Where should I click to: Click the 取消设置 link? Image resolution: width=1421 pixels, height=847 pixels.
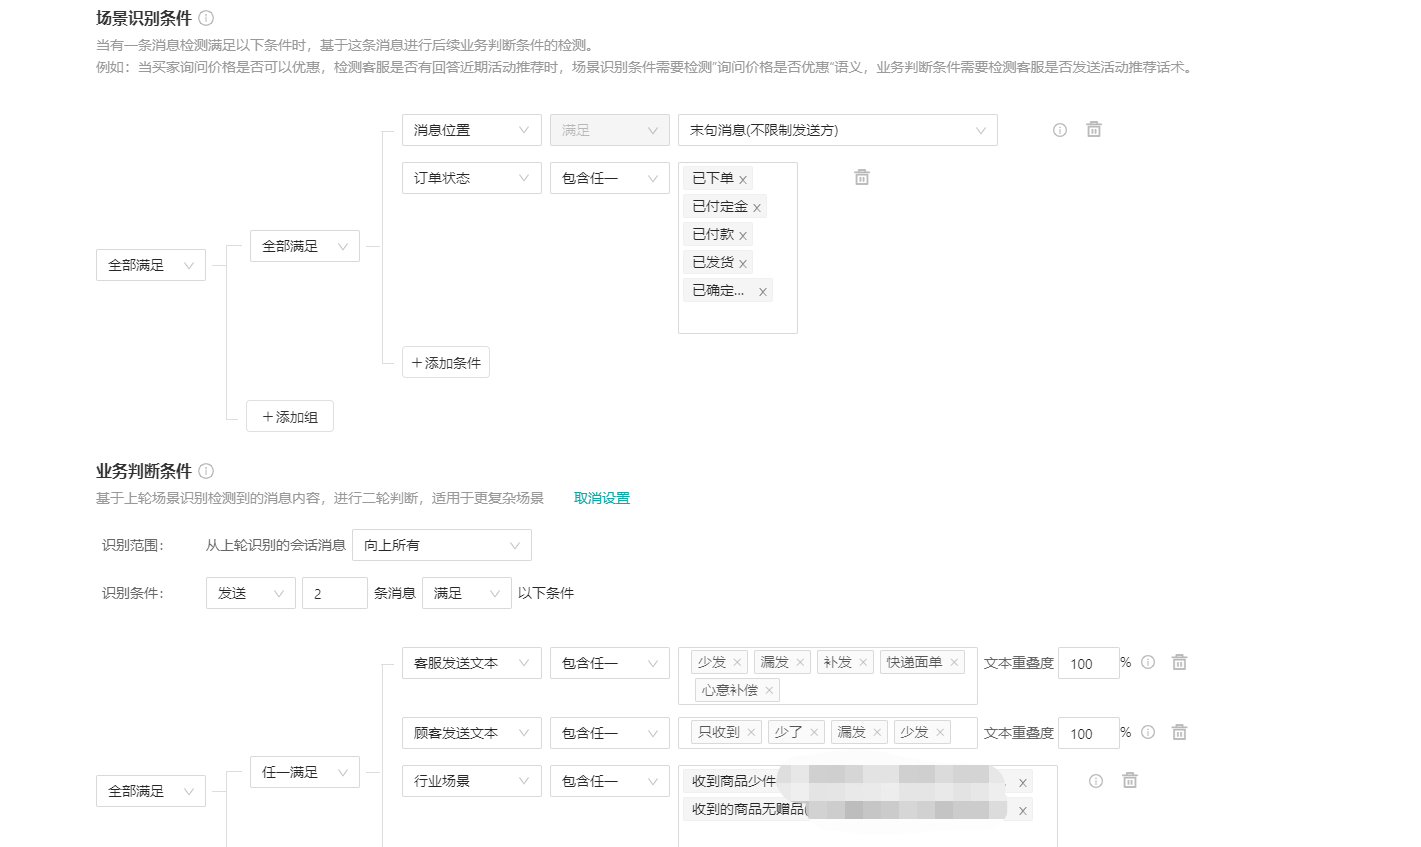click(x=602, y=498)
